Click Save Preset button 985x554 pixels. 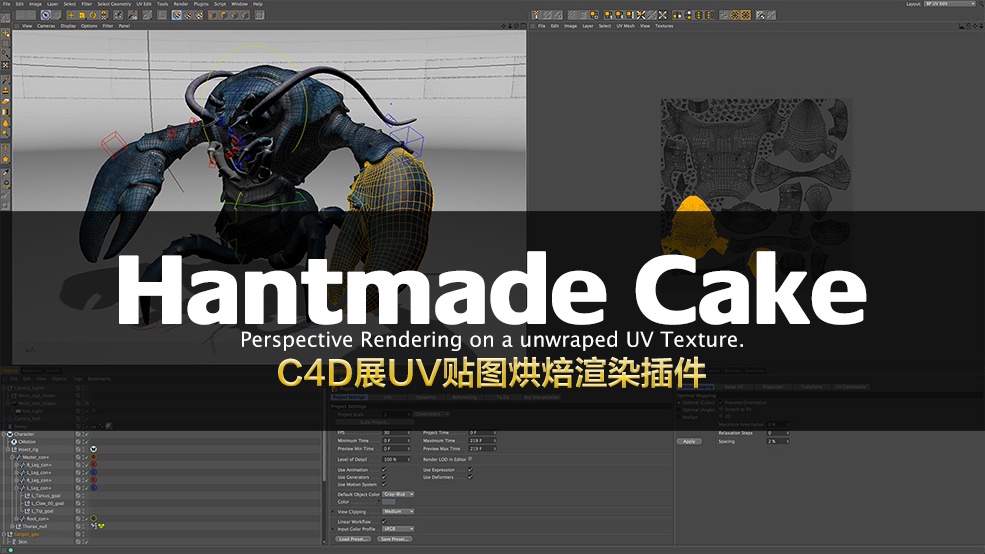click(395, 539)
